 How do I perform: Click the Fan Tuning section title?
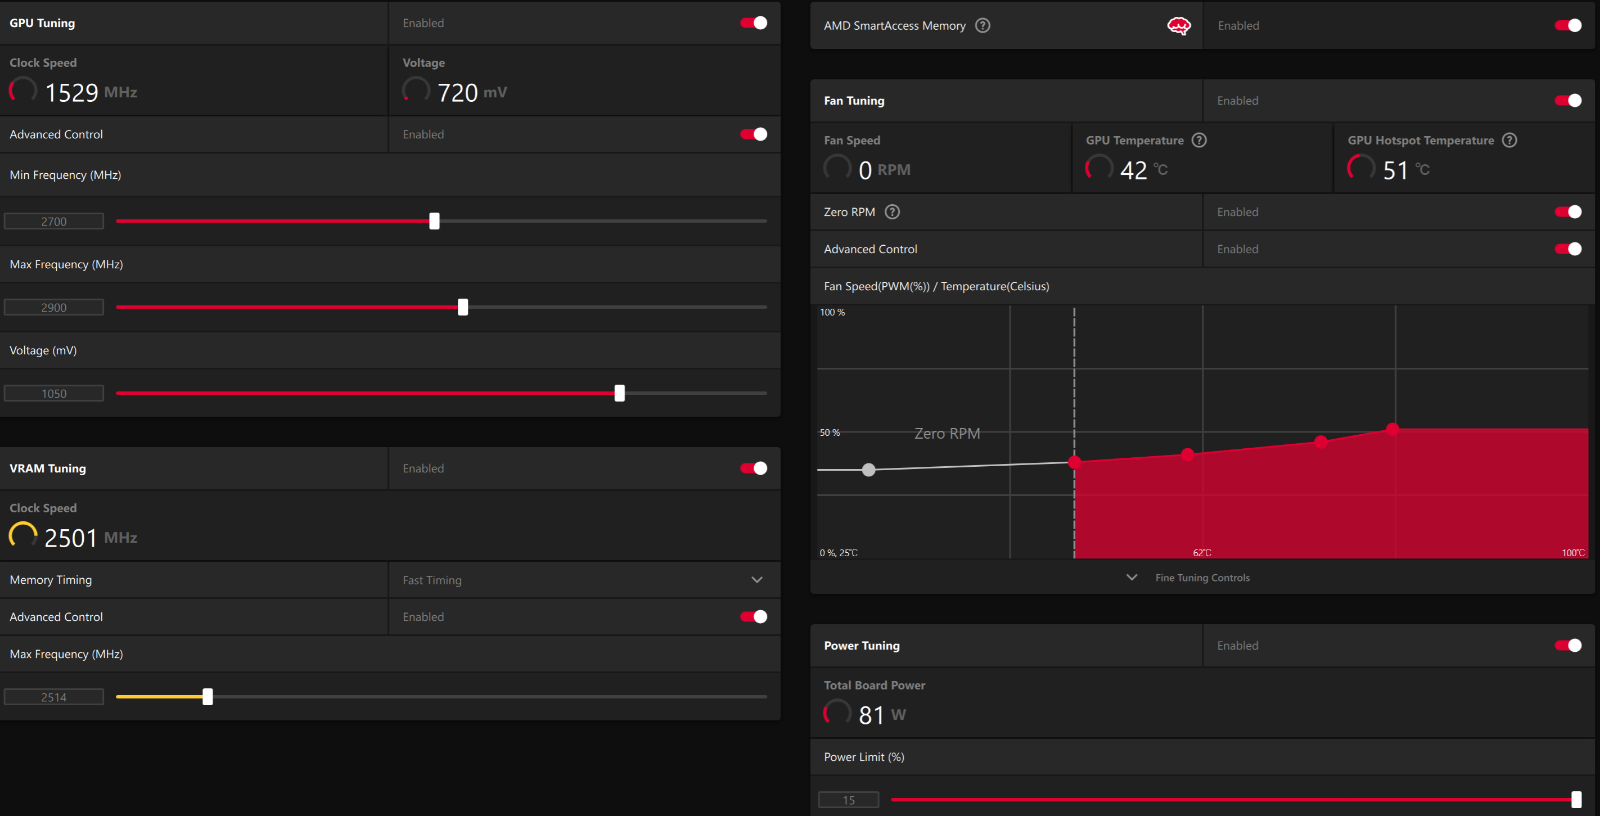[854, 101]
